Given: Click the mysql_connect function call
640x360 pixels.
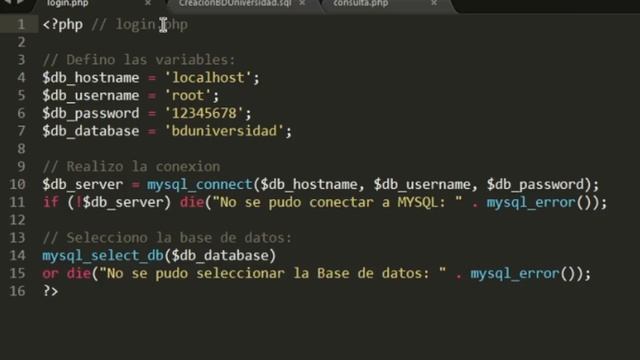Looking at the screenshot, I should point(200,184).
